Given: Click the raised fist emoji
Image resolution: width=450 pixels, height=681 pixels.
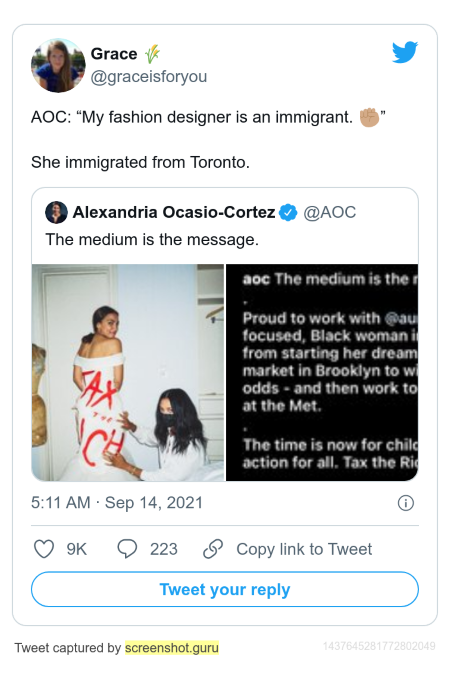Looking at the screenshot, I should 369,117.
